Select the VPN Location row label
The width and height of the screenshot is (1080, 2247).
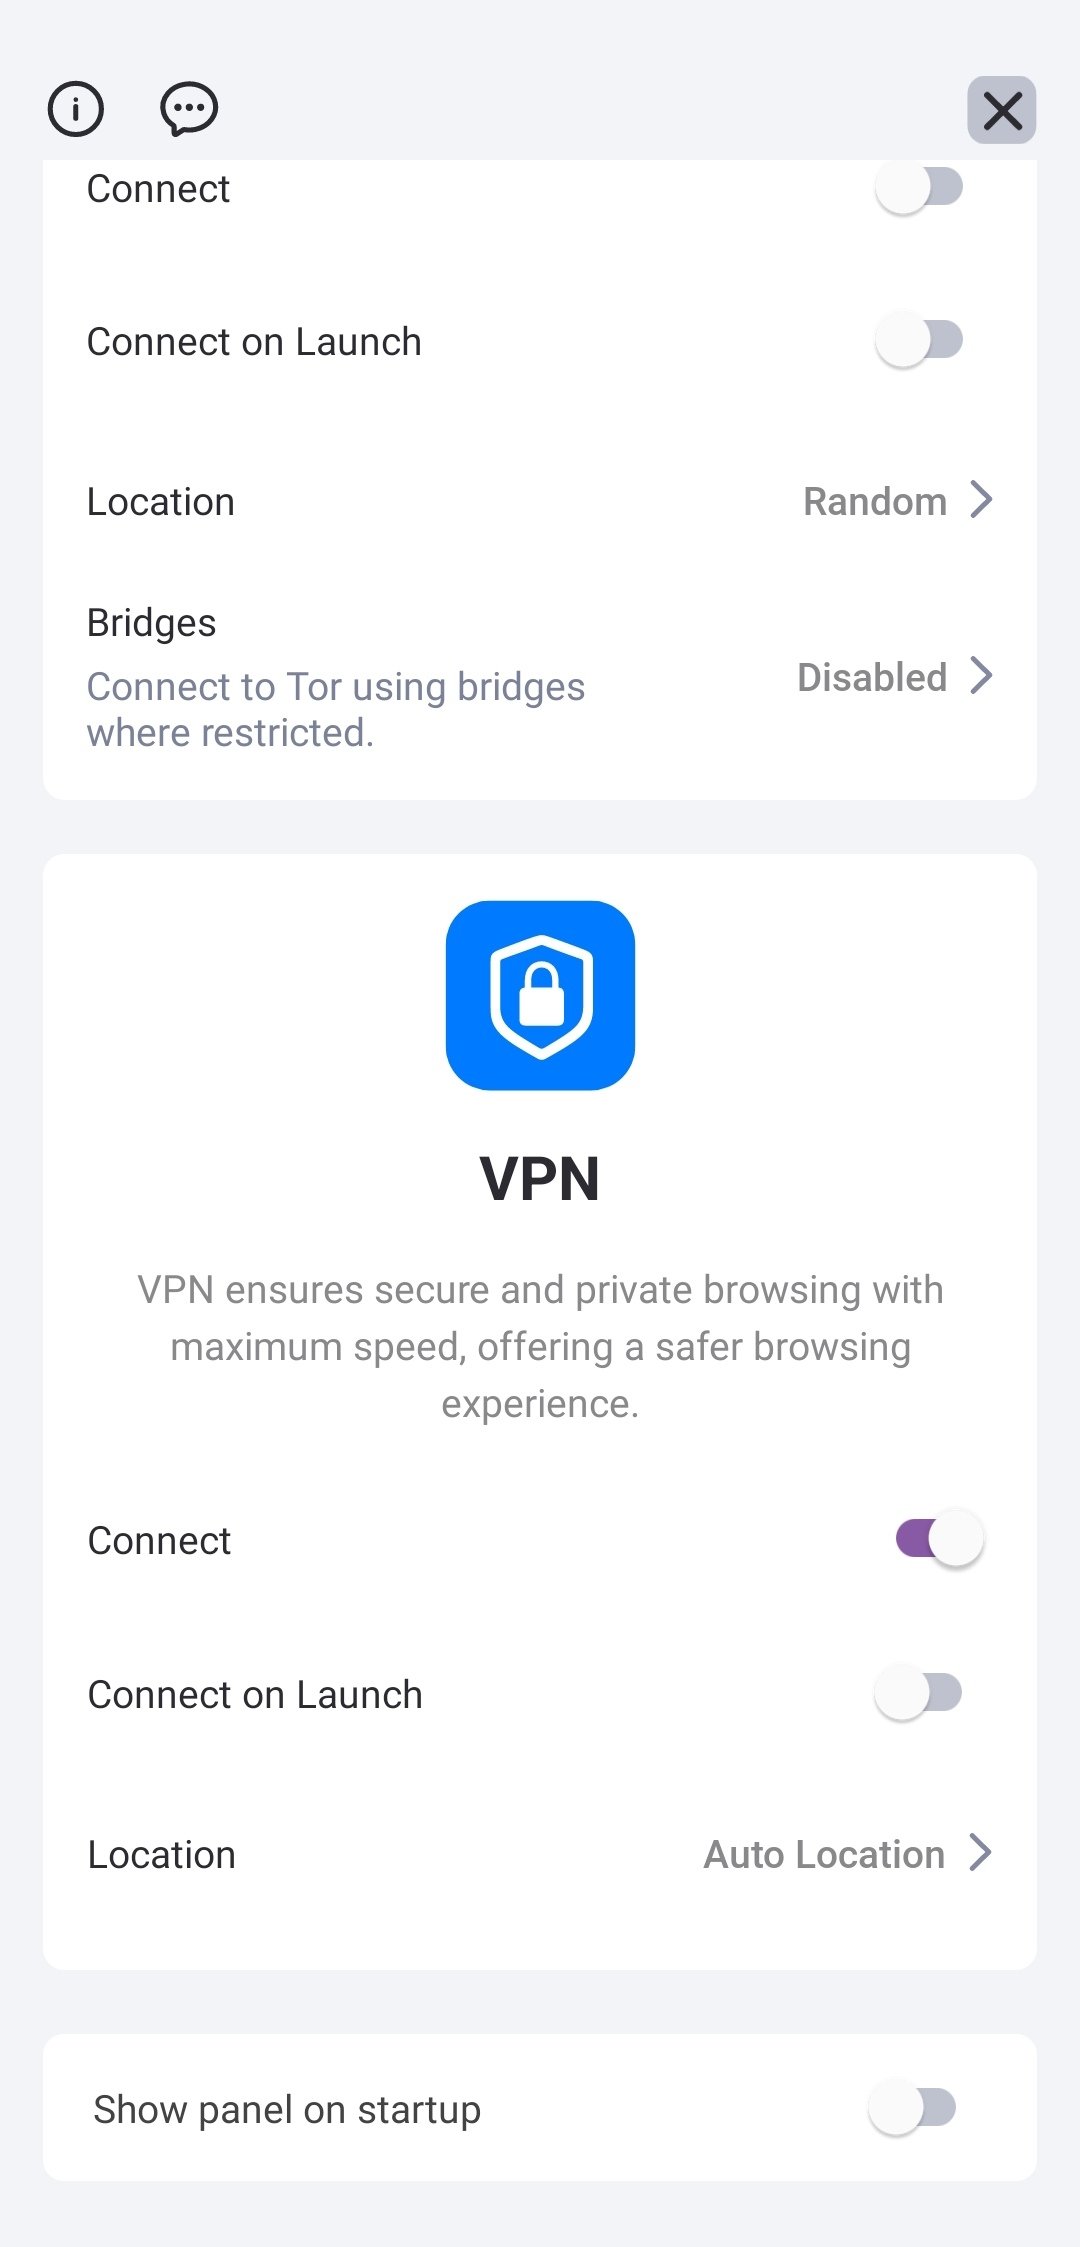click(162, 1855)
